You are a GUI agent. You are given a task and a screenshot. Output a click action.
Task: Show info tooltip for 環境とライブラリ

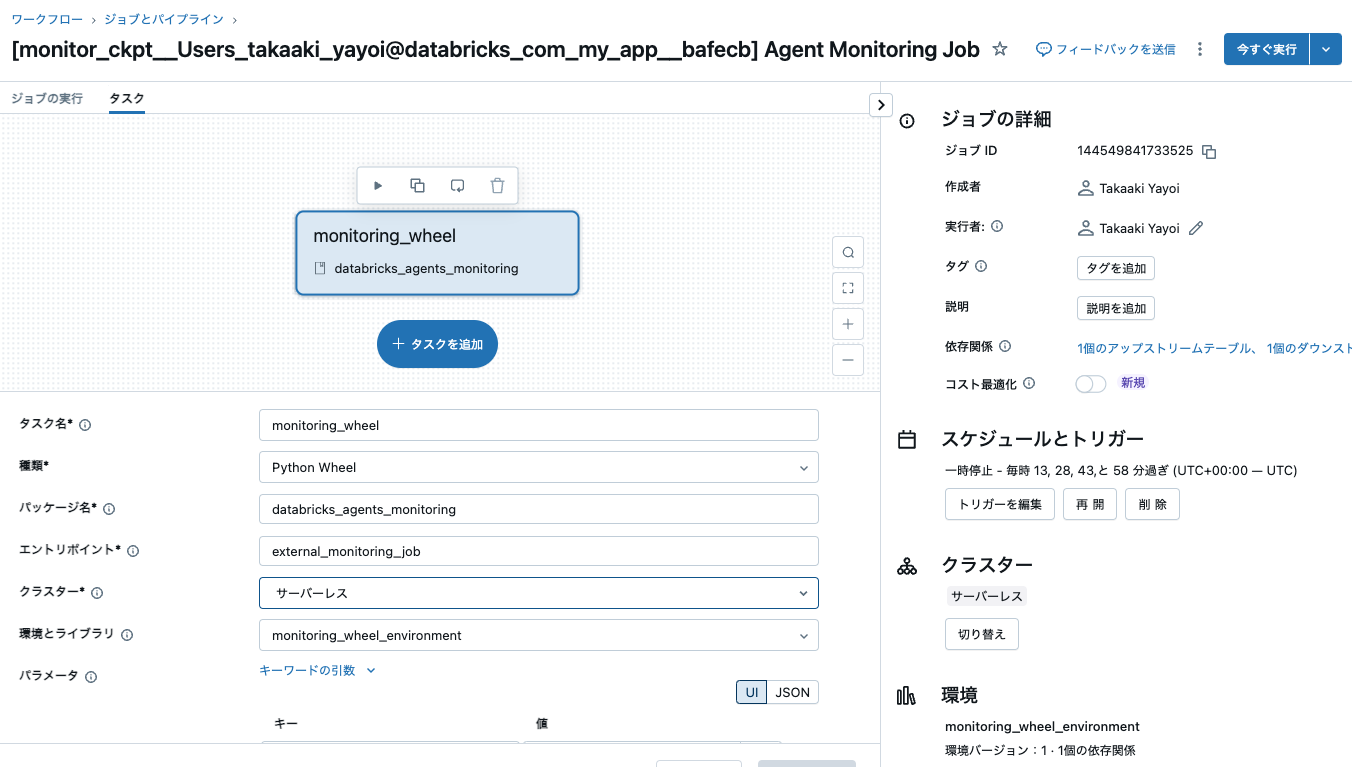click(x=127, y=635)
